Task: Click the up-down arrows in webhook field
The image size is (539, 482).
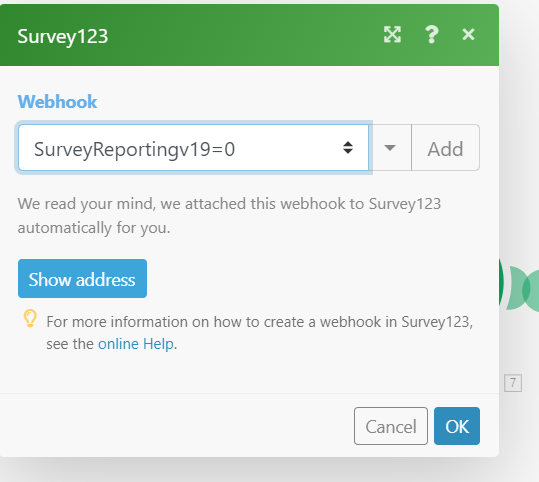Action: coord(348,148)
